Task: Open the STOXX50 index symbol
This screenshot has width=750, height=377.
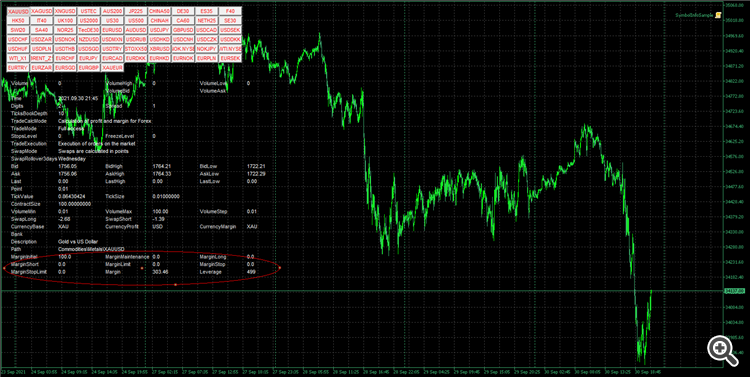Action: click(x=135, y=49)
